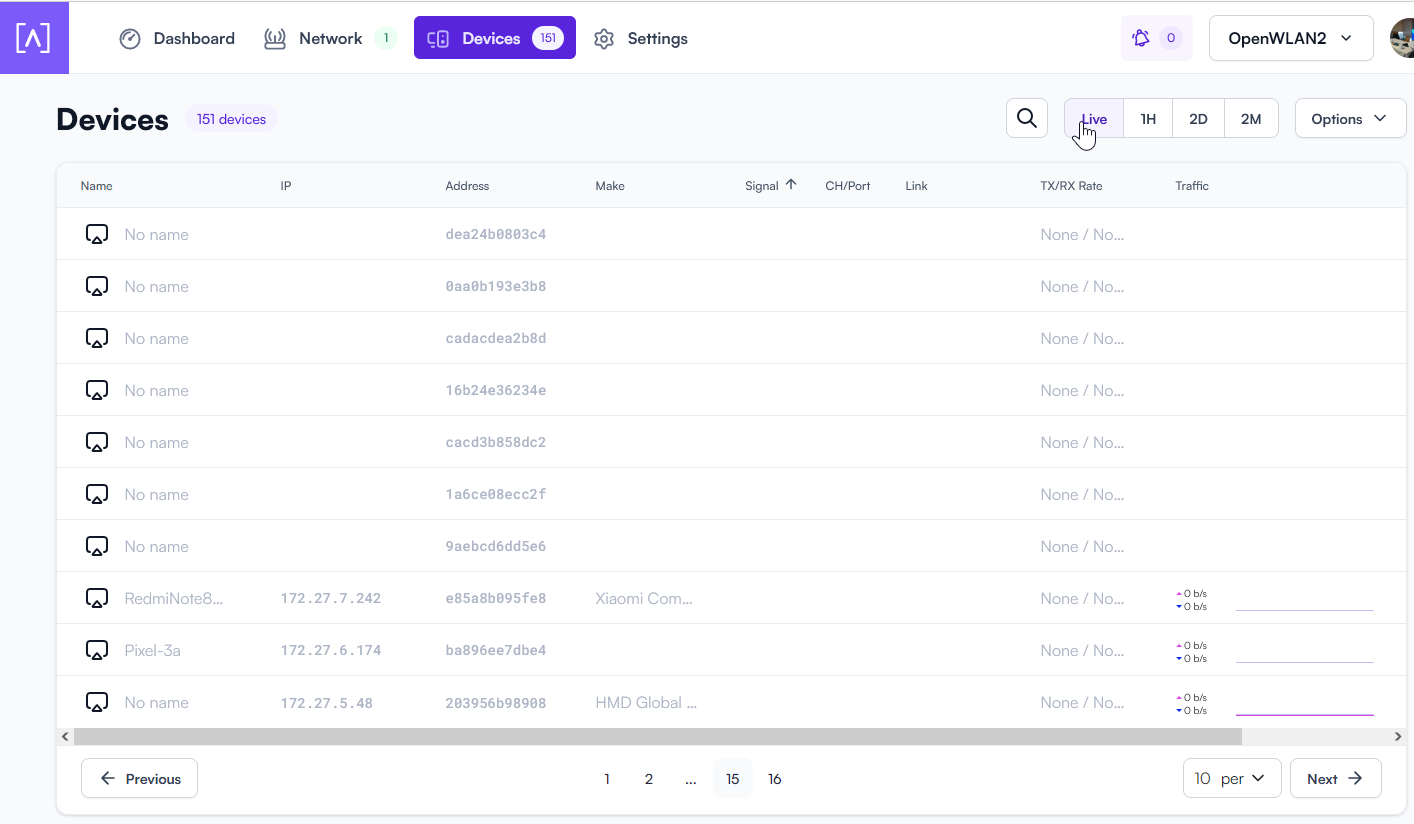The height and width of the screenshot is (824, 1414).
Task: Click the Address column header
Action: (x=467, y=186)
